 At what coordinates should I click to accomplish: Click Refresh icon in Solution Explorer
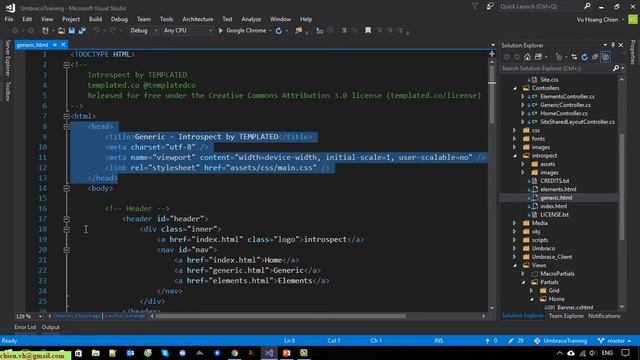[x=584, y=57]
